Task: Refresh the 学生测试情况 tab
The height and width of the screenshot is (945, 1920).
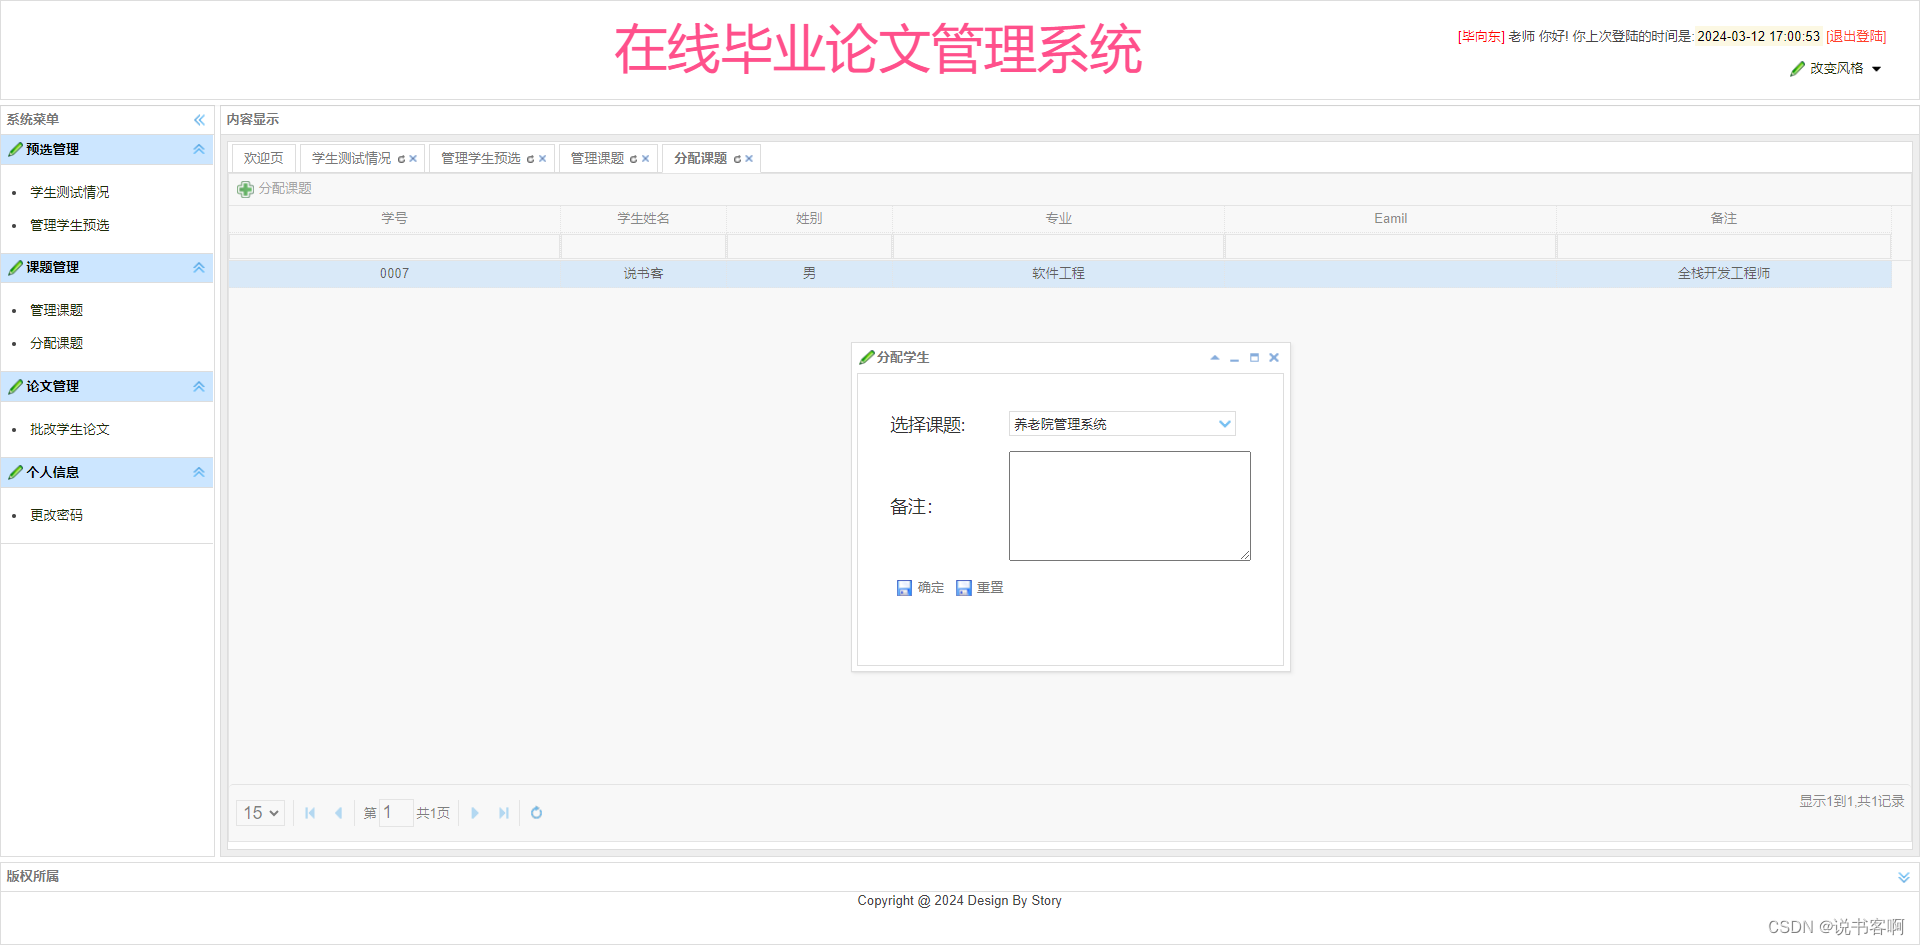Action: click(x=401, y=159)
